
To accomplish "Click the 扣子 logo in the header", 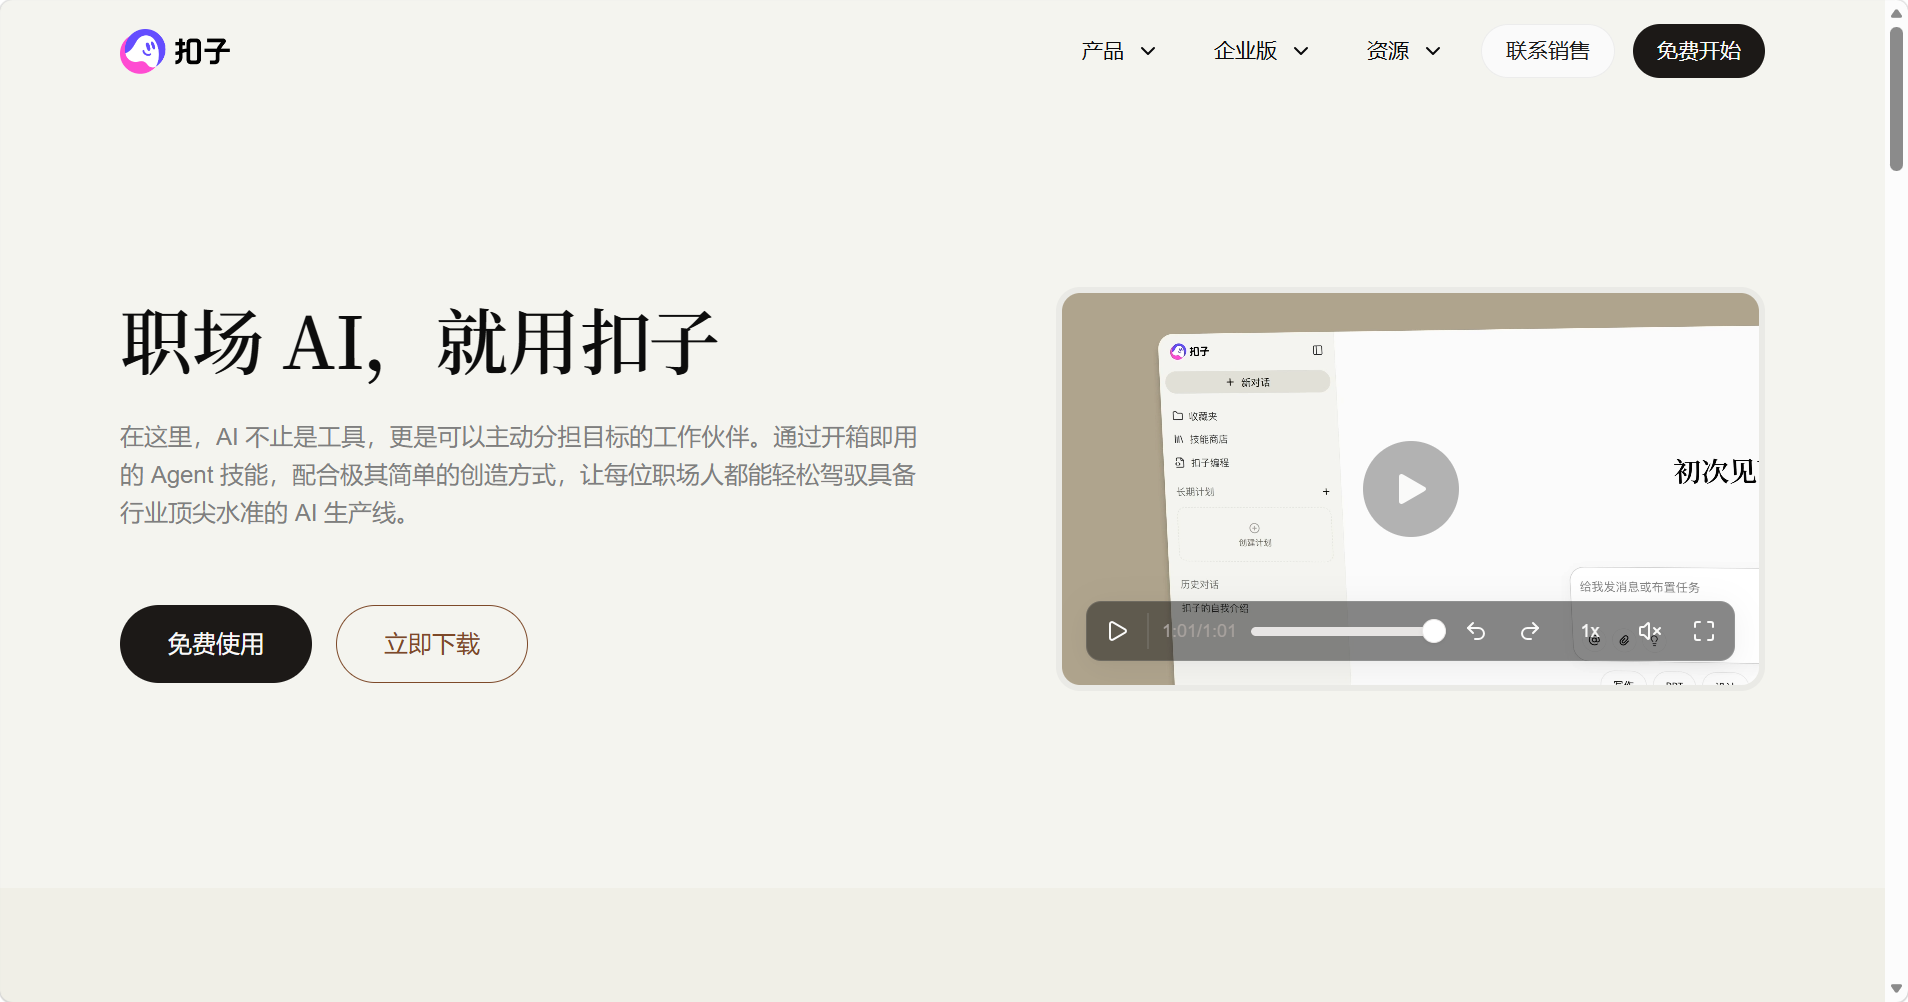I will click(175, 51).
